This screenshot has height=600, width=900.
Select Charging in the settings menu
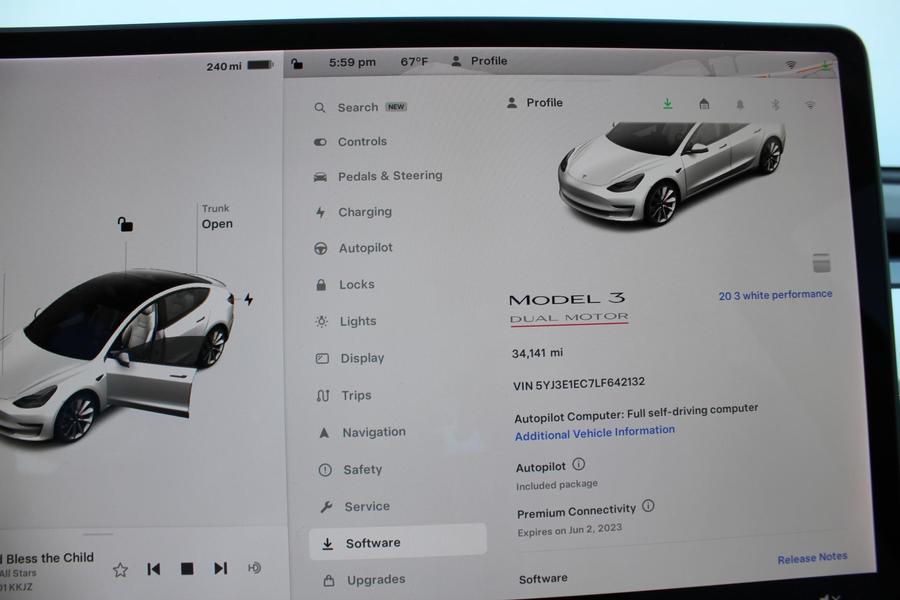[364, 212]
